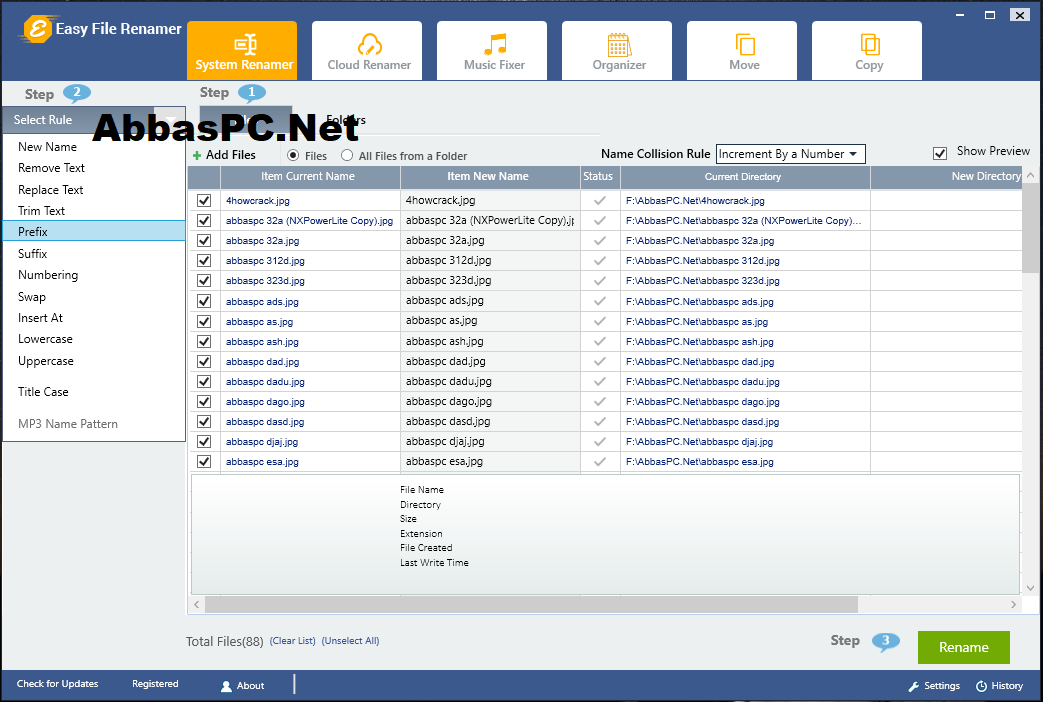Pick the Uppercase rule
This screenshot has width=1043, height=702.
(94, 361)
